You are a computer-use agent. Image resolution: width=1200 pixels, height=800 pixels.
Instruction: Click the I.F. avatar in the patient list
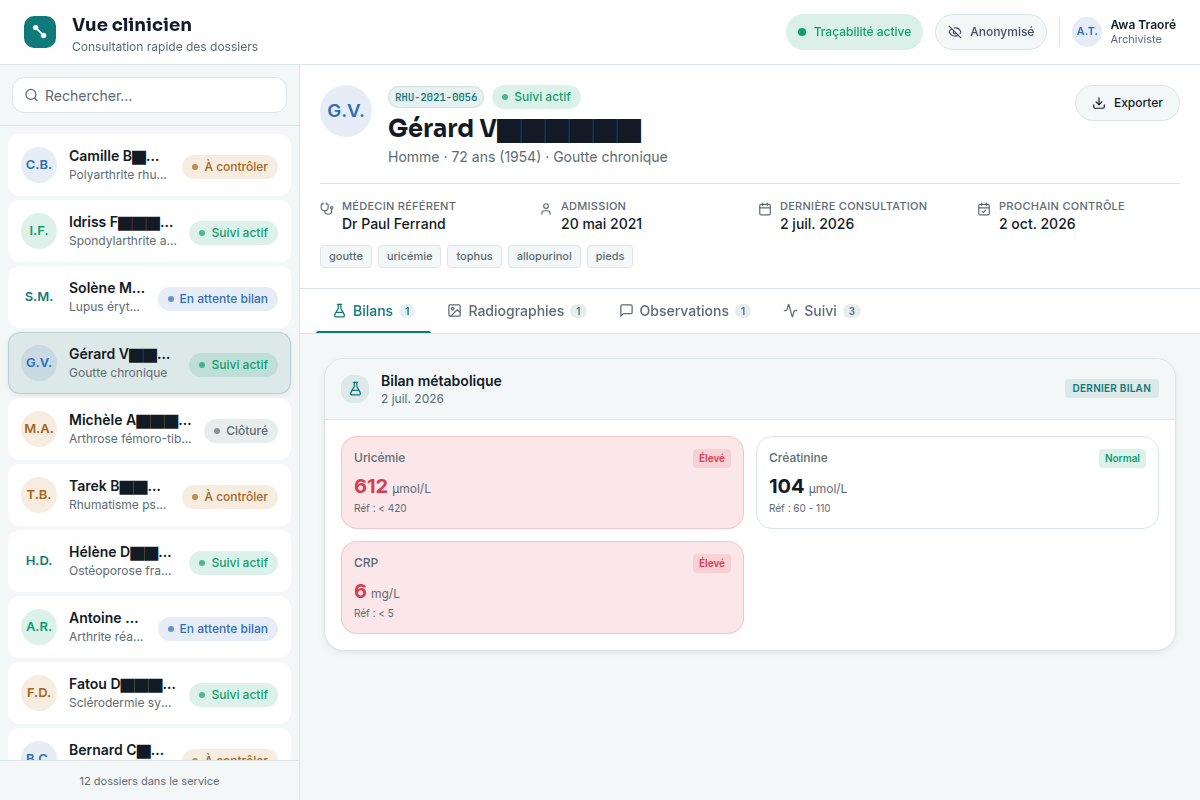tap(39, 231)
